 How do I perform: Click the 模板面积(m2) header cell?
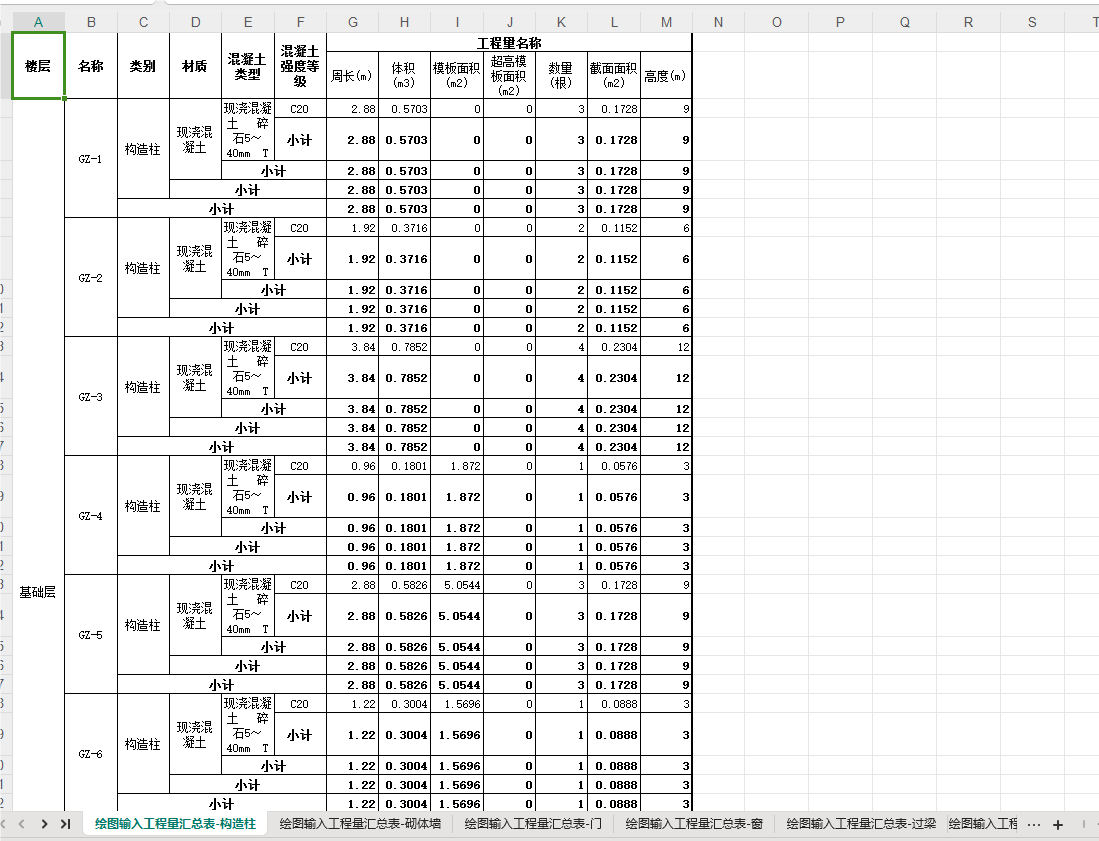(x=457, y=75)
